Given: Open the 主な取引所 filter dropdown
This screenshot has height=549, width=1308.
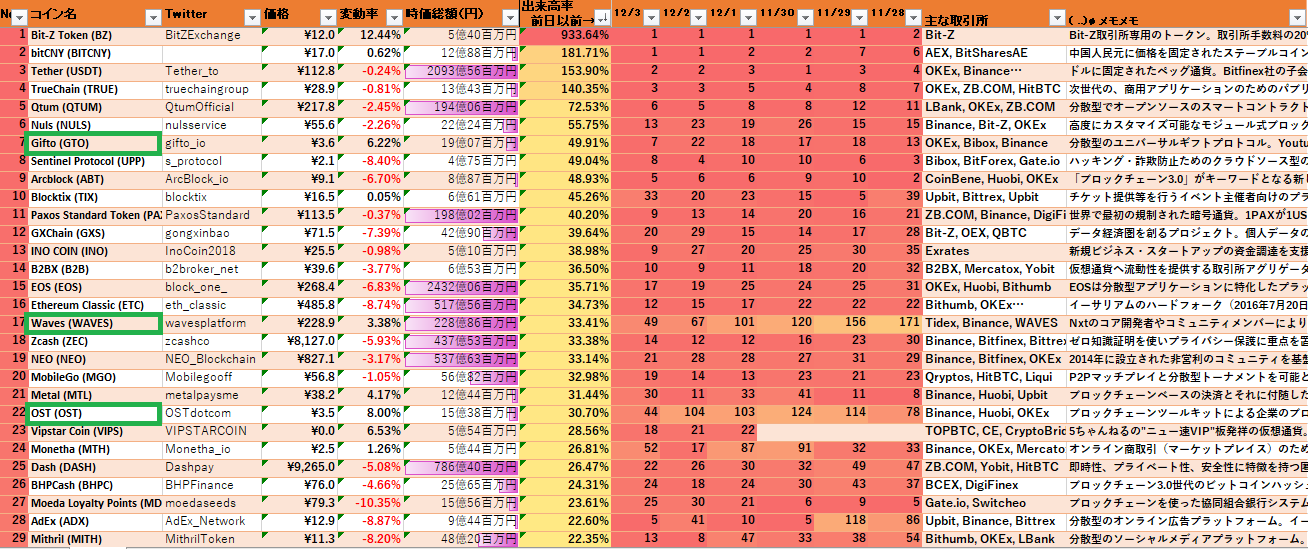Looking at the screenshot, I should click(1056, 18).
